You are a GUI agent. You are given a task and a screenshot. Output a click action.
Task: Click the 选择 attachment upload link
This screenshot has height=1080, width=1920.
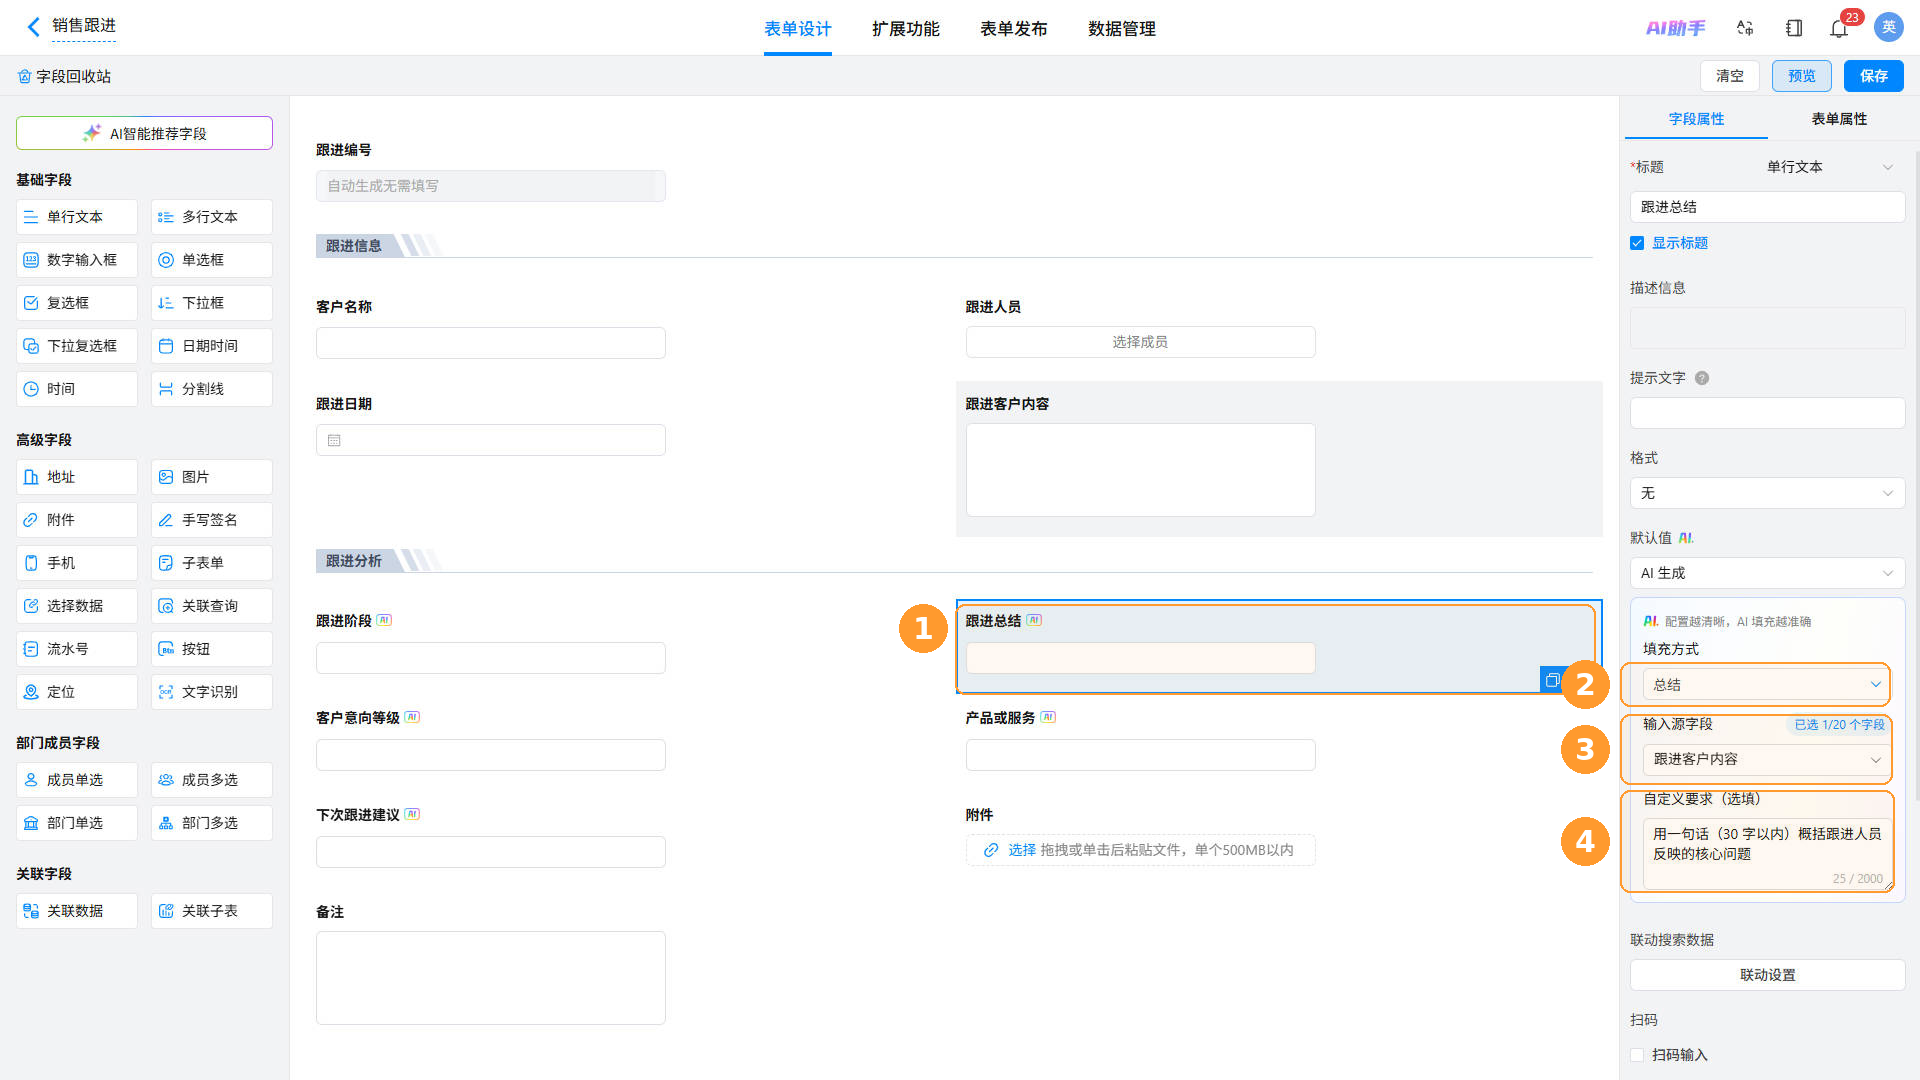1021,850
